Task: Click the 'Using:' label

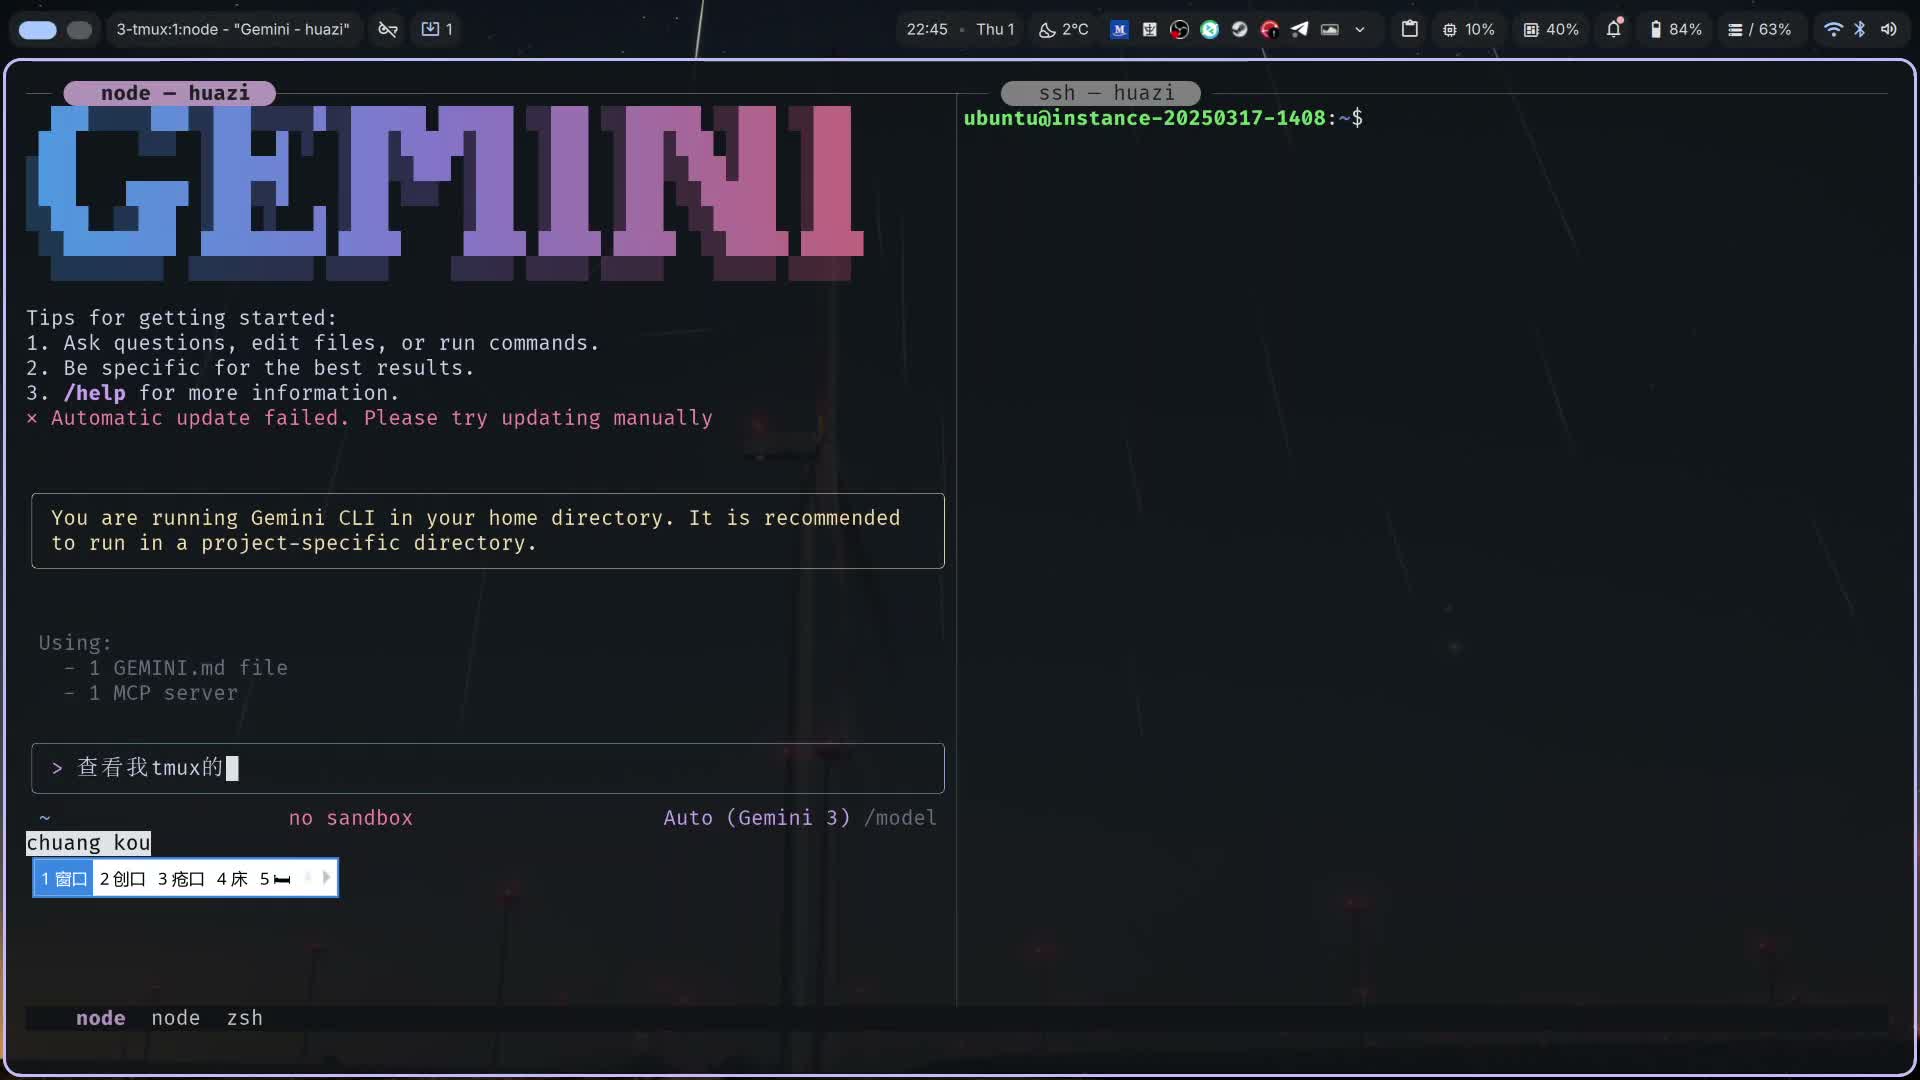Action: (75, 643)
